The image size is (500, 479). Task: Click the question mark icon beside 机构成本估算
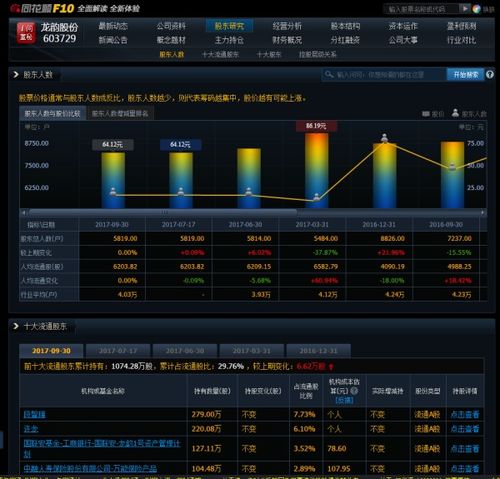pos(354,390)
